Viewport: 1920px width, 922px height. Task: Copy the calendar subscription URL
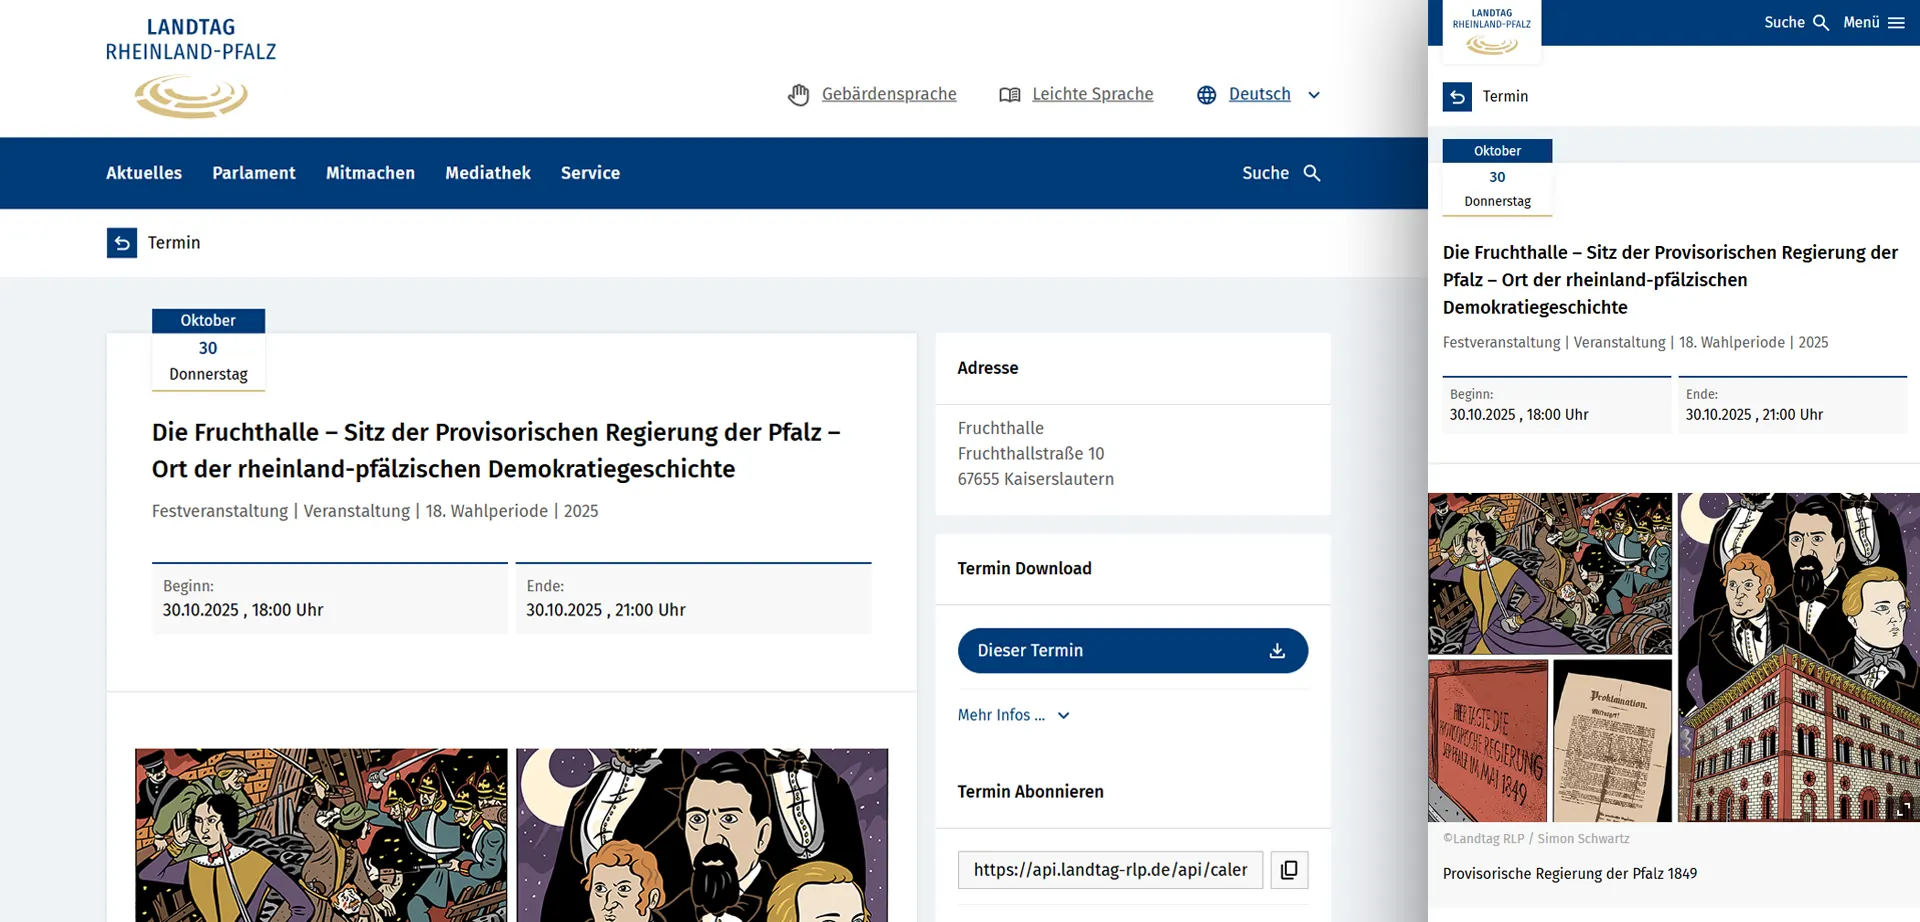click(x=1289, y=870)
